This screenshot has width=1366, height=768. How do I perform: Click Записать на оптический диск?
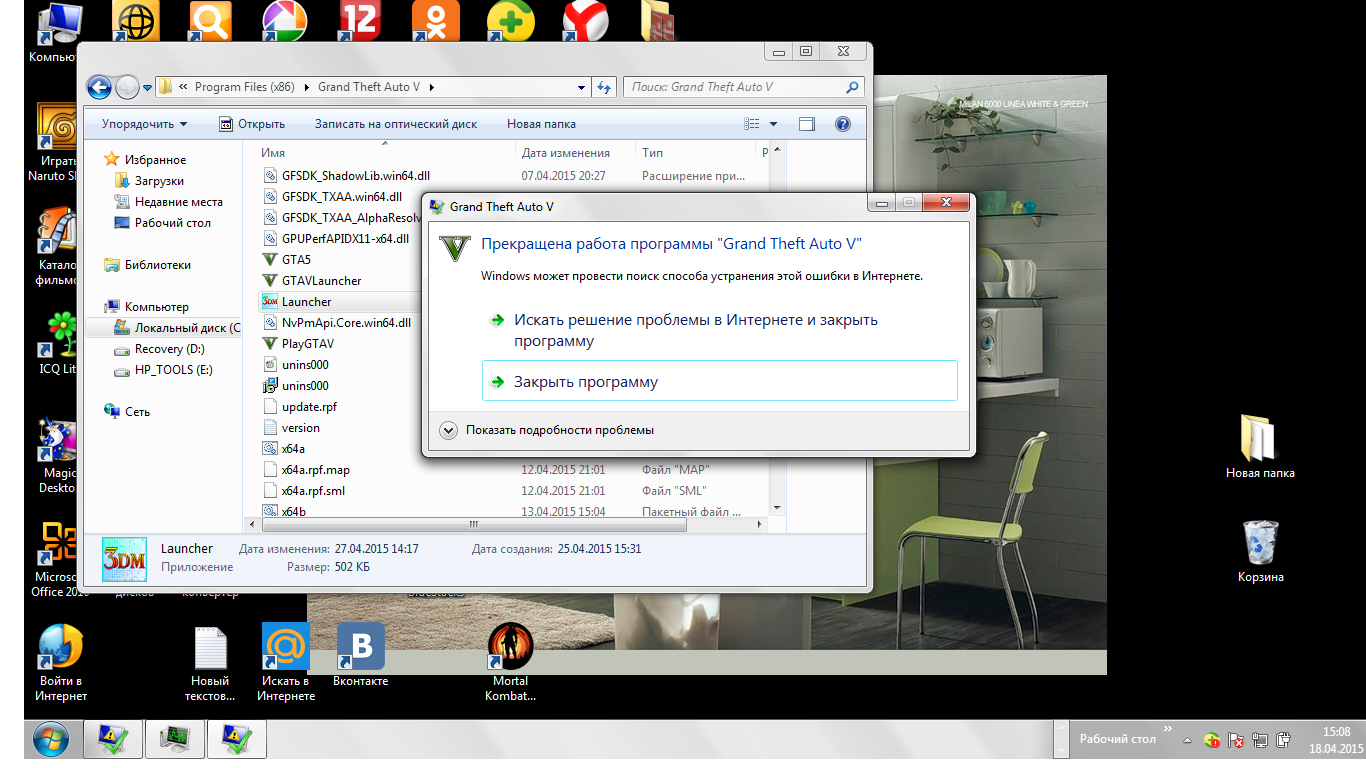(396, 124)
